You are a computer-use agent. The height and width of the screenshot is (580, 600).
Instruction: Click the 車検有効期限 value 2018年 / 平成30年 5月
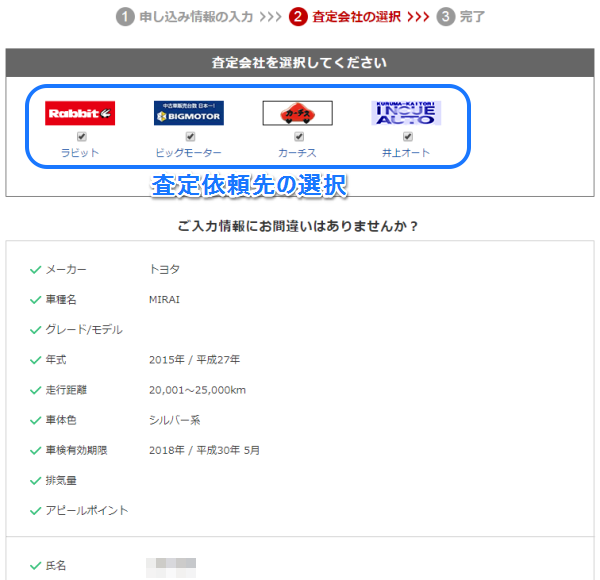click(204, 450)
